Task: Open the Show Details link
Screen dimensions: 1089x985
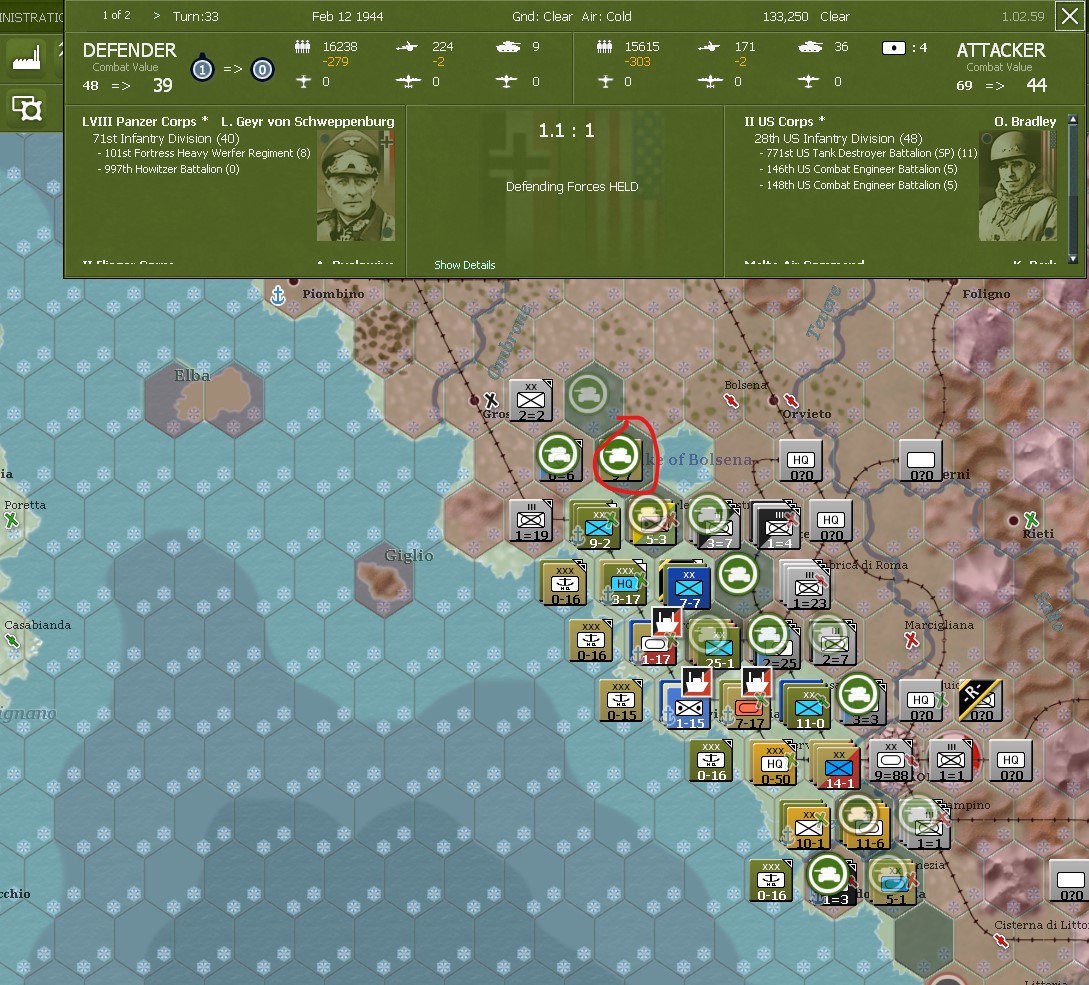Action: pos(465,265)
